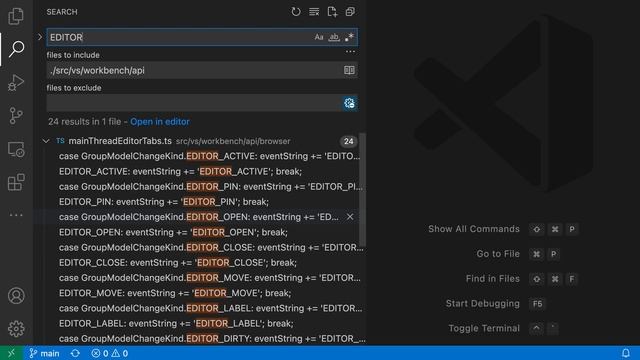Open the Explorer view in activity bar

click(x=16, y=16)
